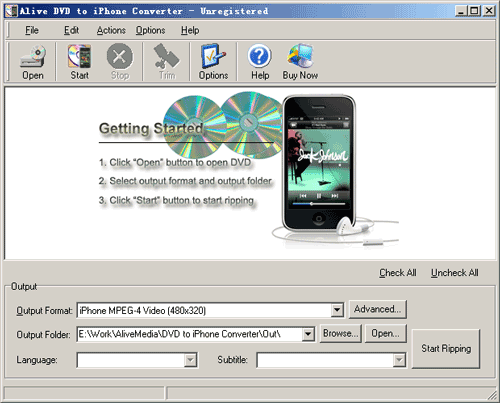Expand the Output Folder dropdown arrow
The image size is (500, 403).
(x=308, y=334)
